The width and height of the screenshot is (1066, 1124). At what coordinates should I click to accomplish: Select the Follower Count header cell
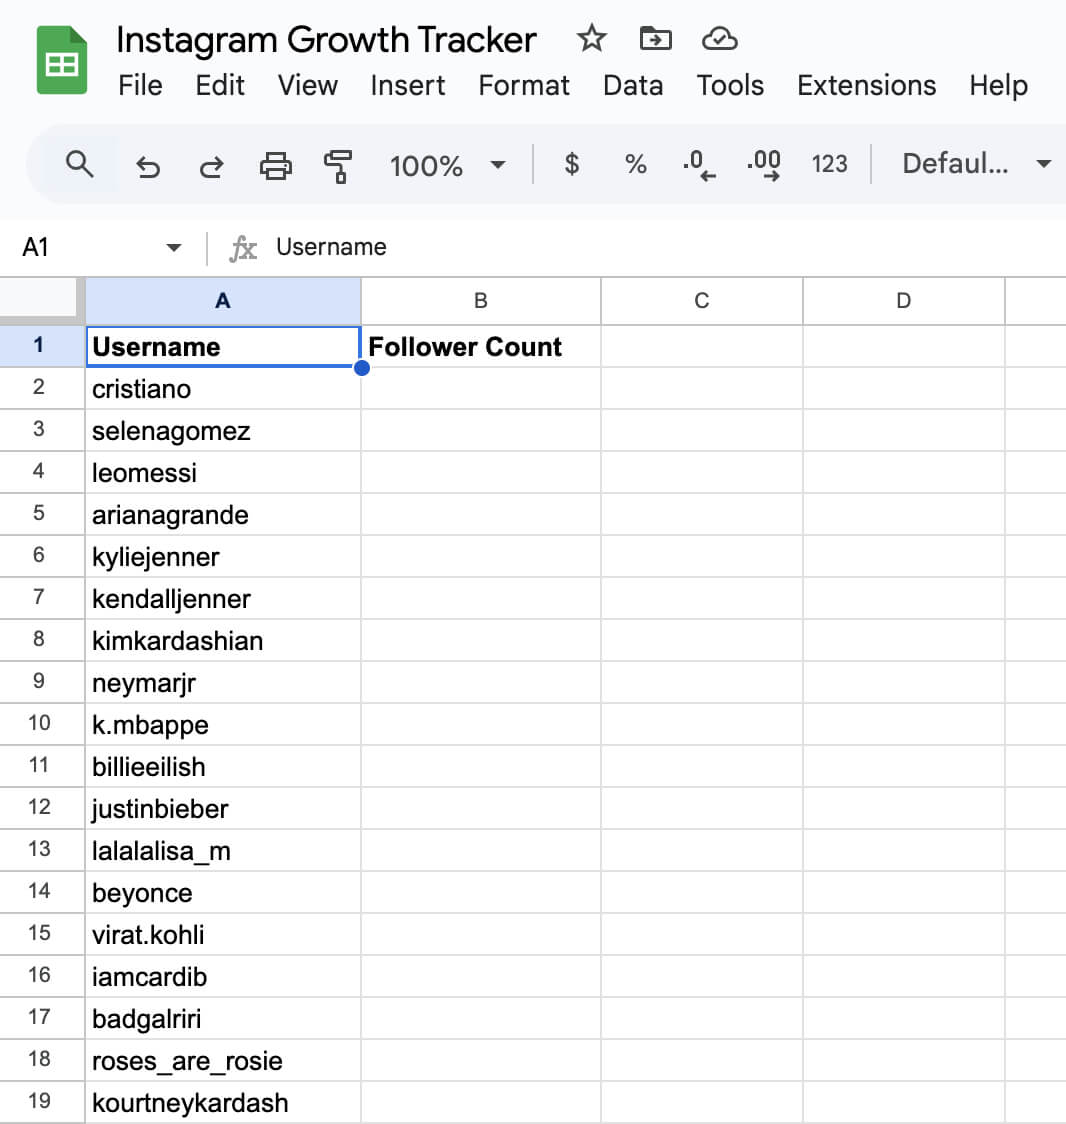(x=481, y=347)
